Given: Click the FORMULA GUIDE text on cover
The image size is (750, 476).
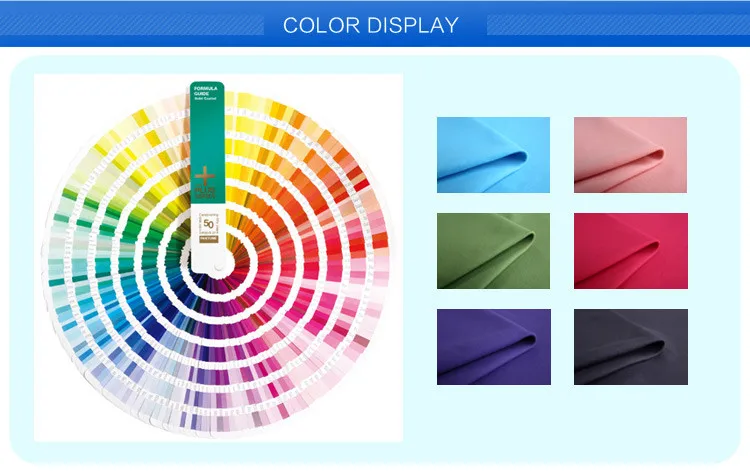Looking at the screenshot, I should 205,91.
